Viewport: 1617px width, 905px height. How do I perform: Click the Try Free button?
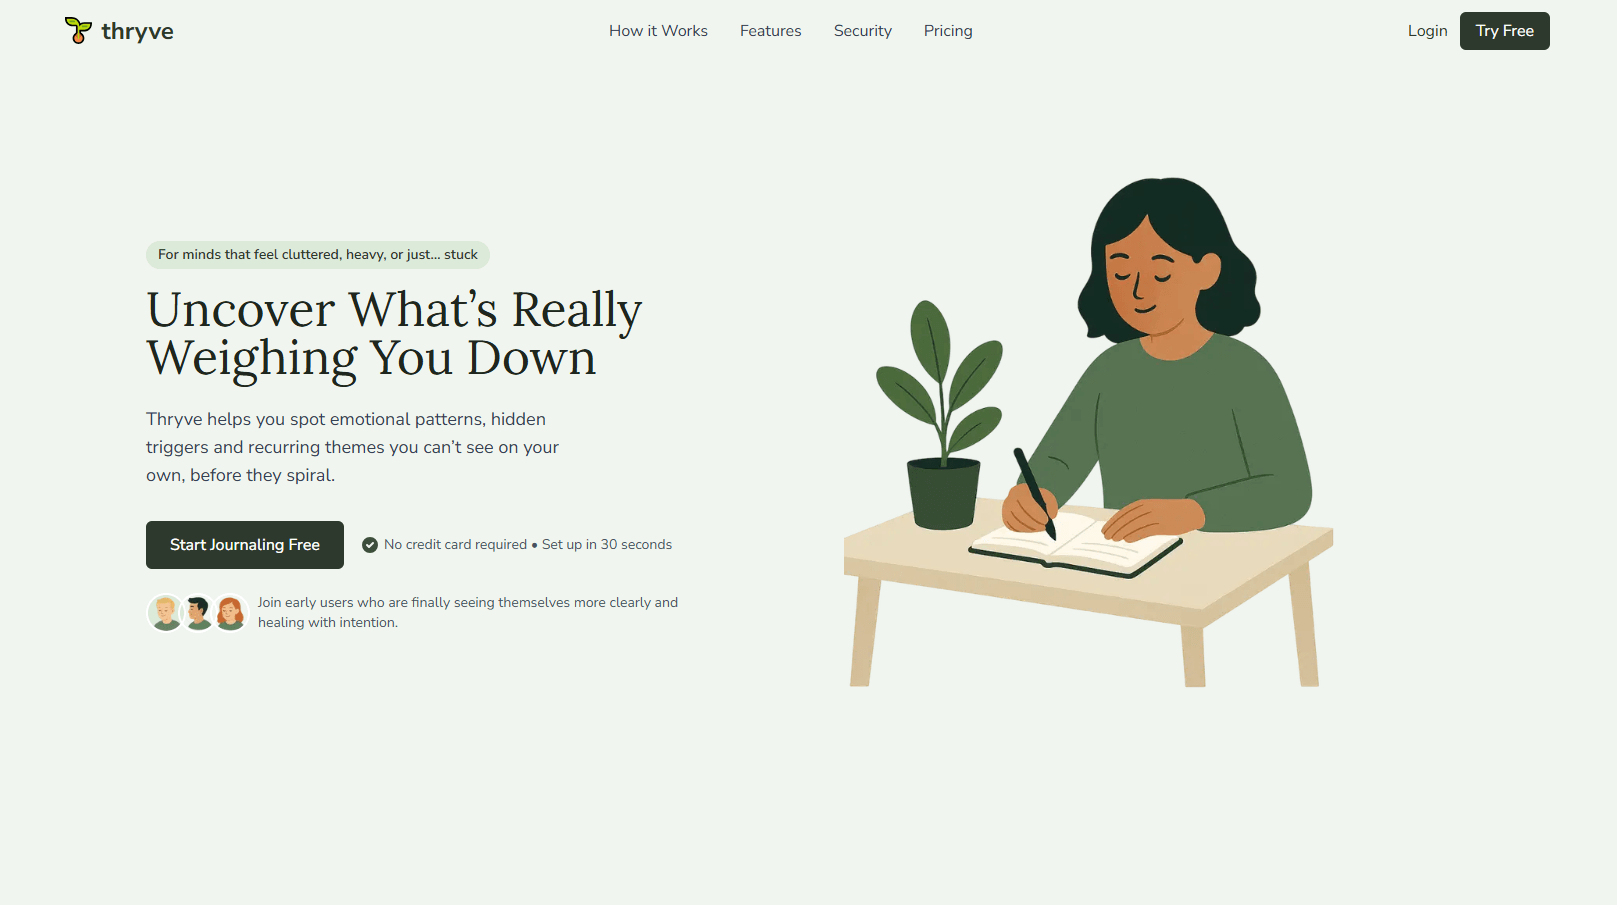coord(1504,31)
